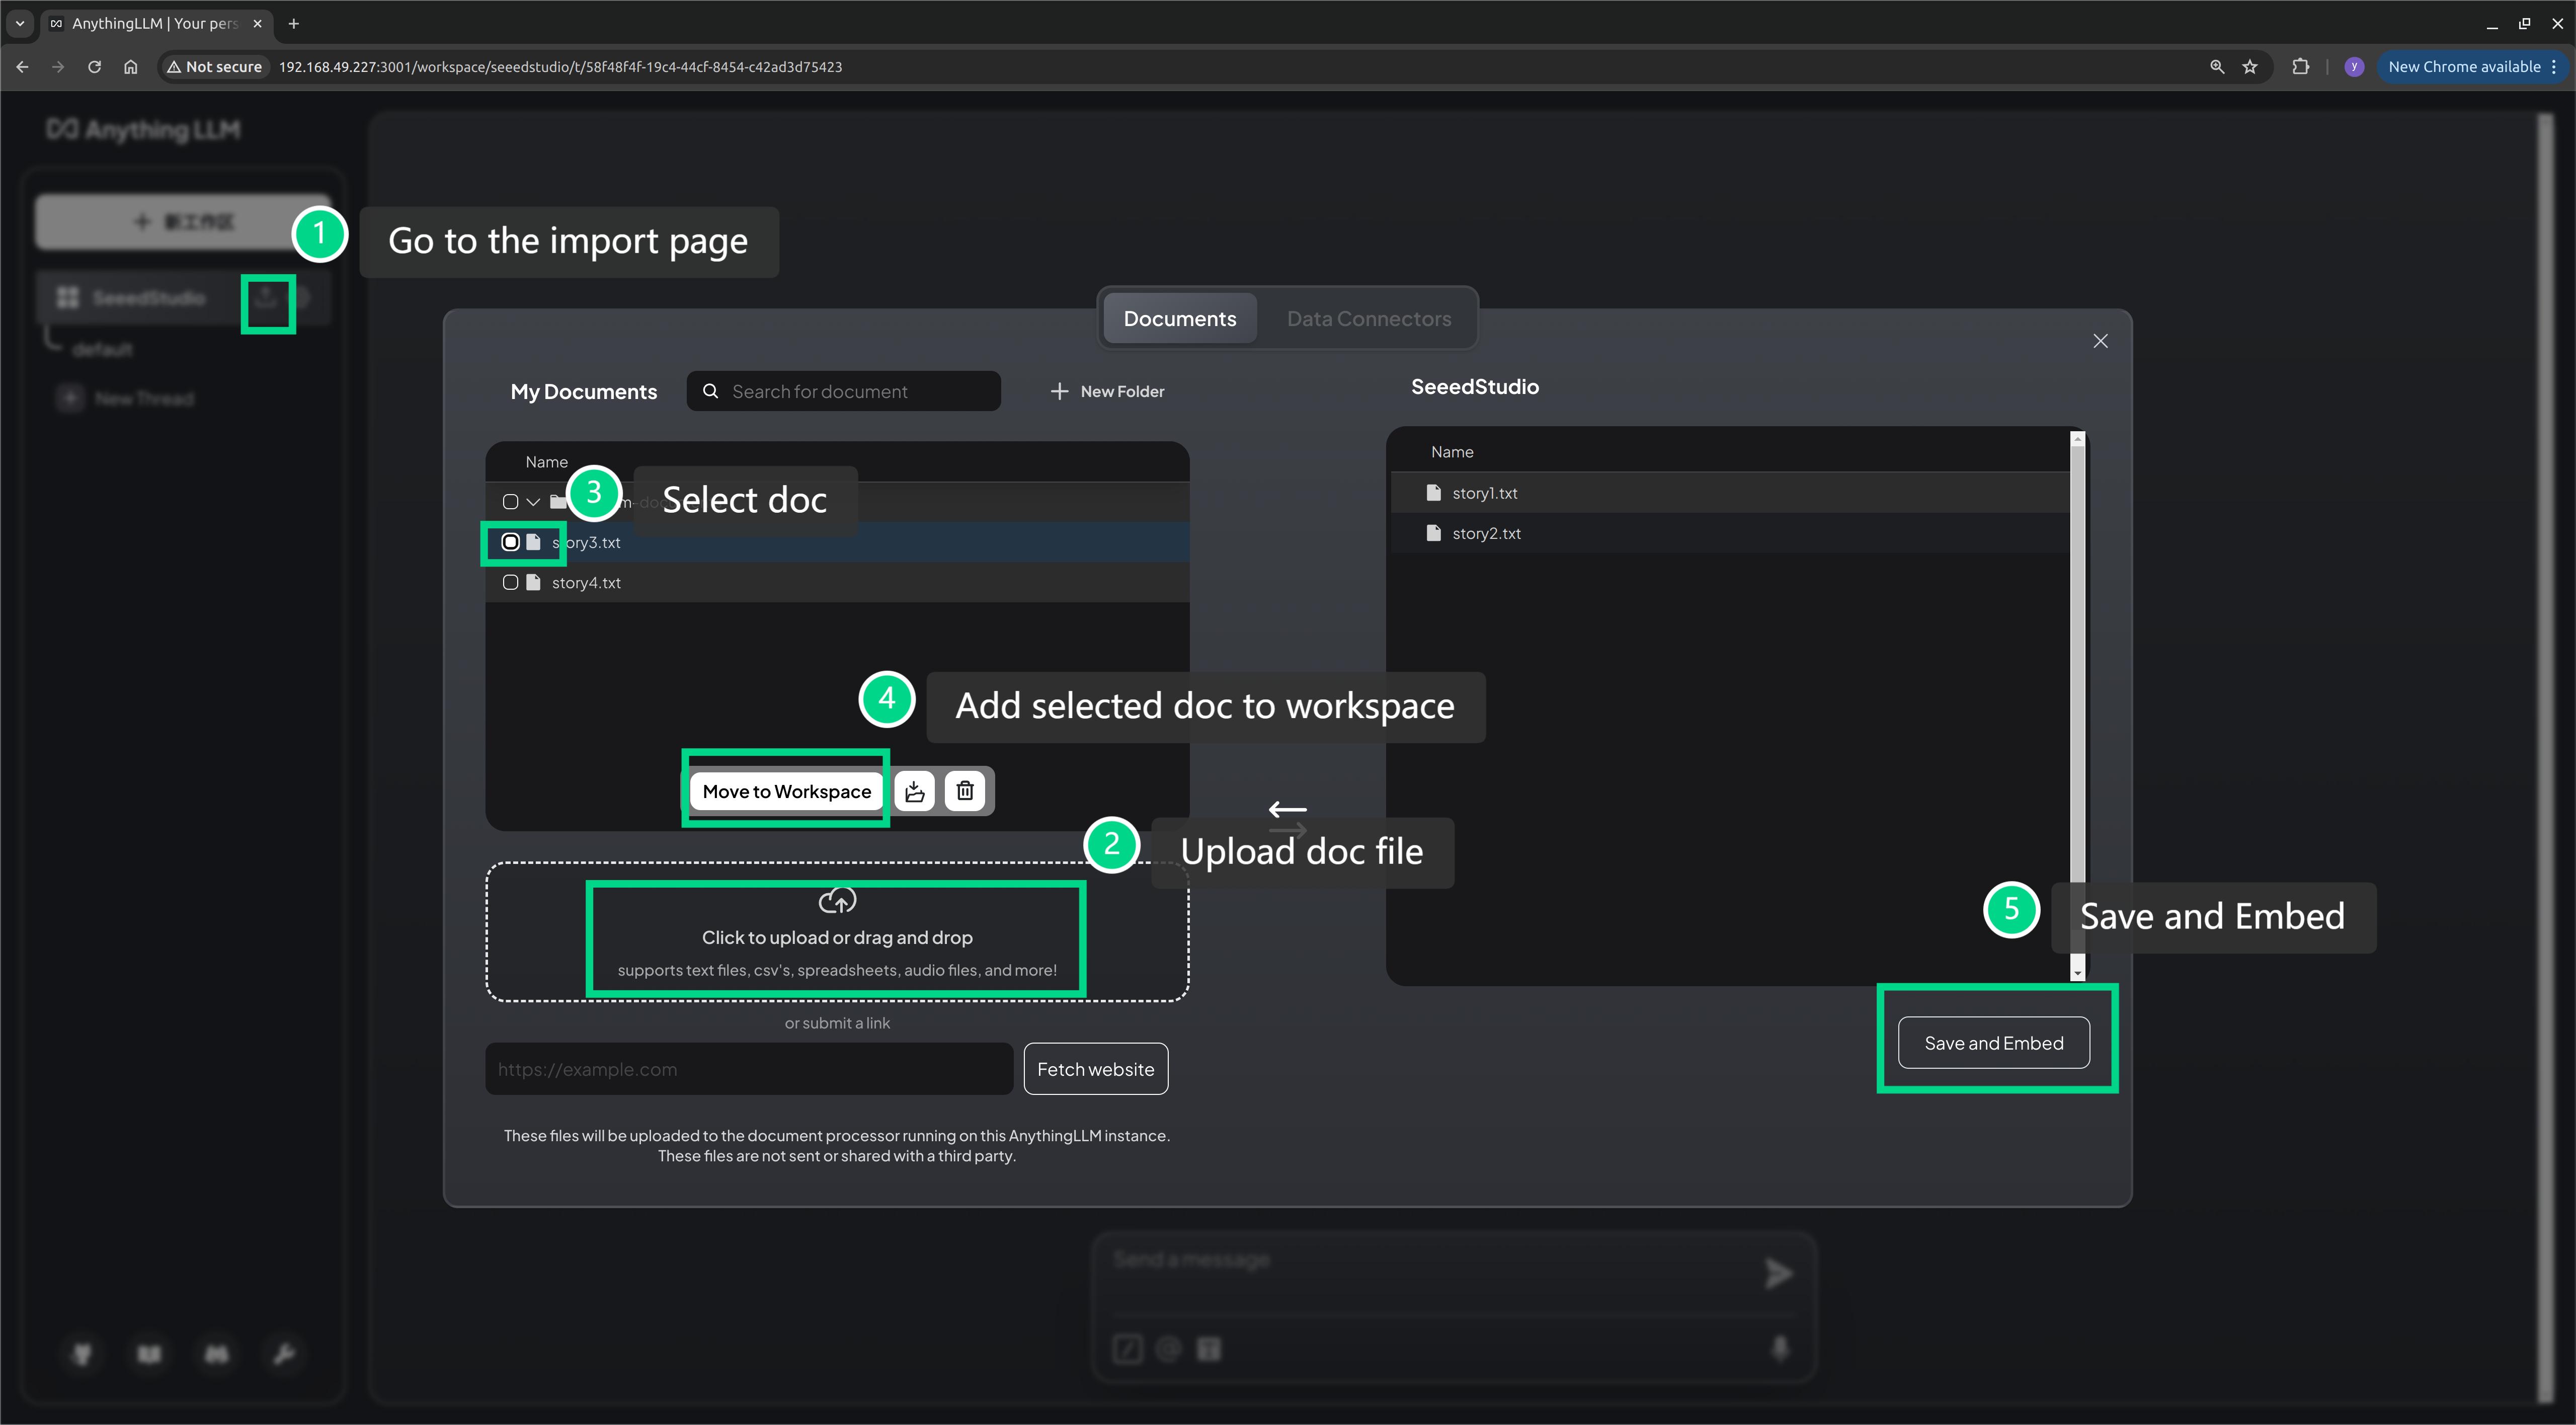Click the trash delete icon for selected docs
This screenshot has height=1425, width=2576.
965,791
